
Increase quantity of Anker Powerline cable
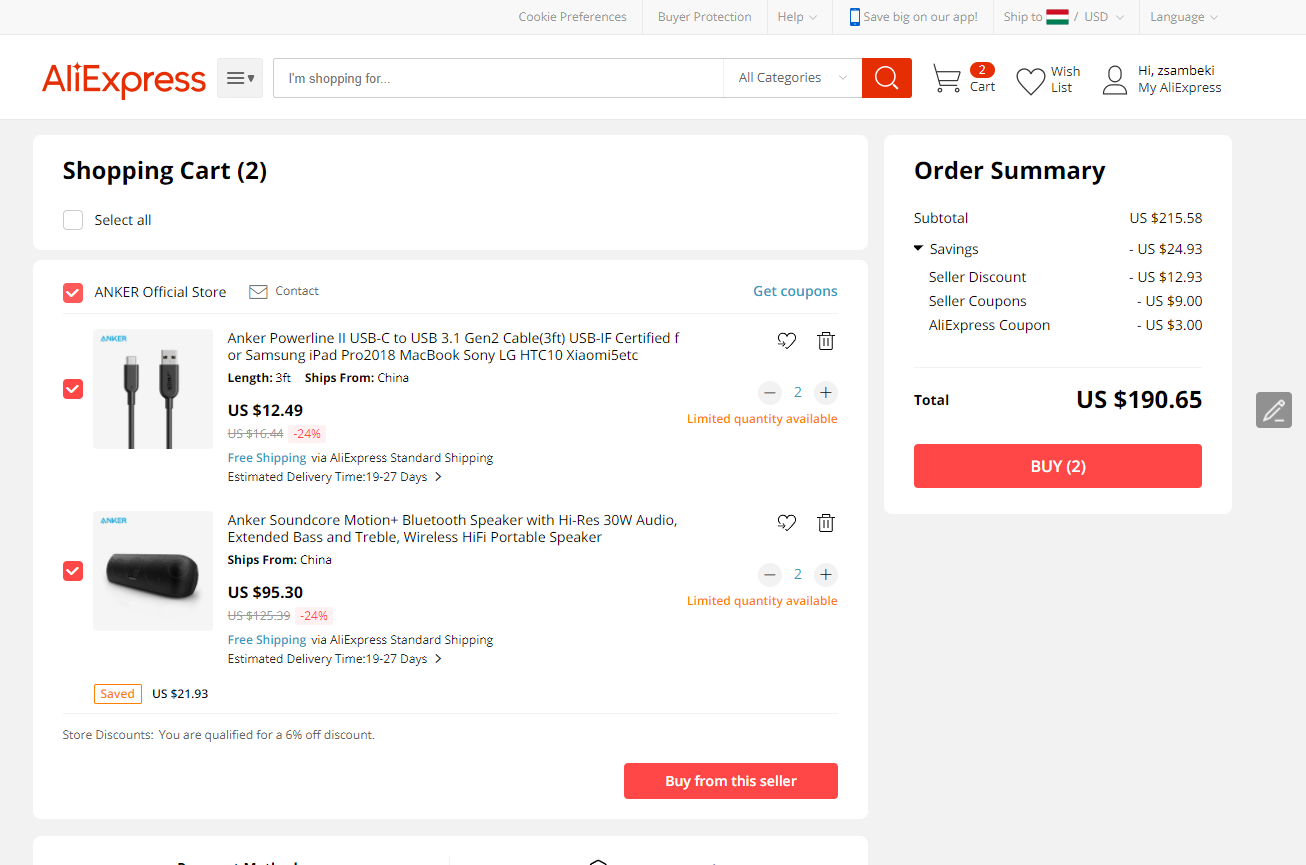(x=825, y=392)
